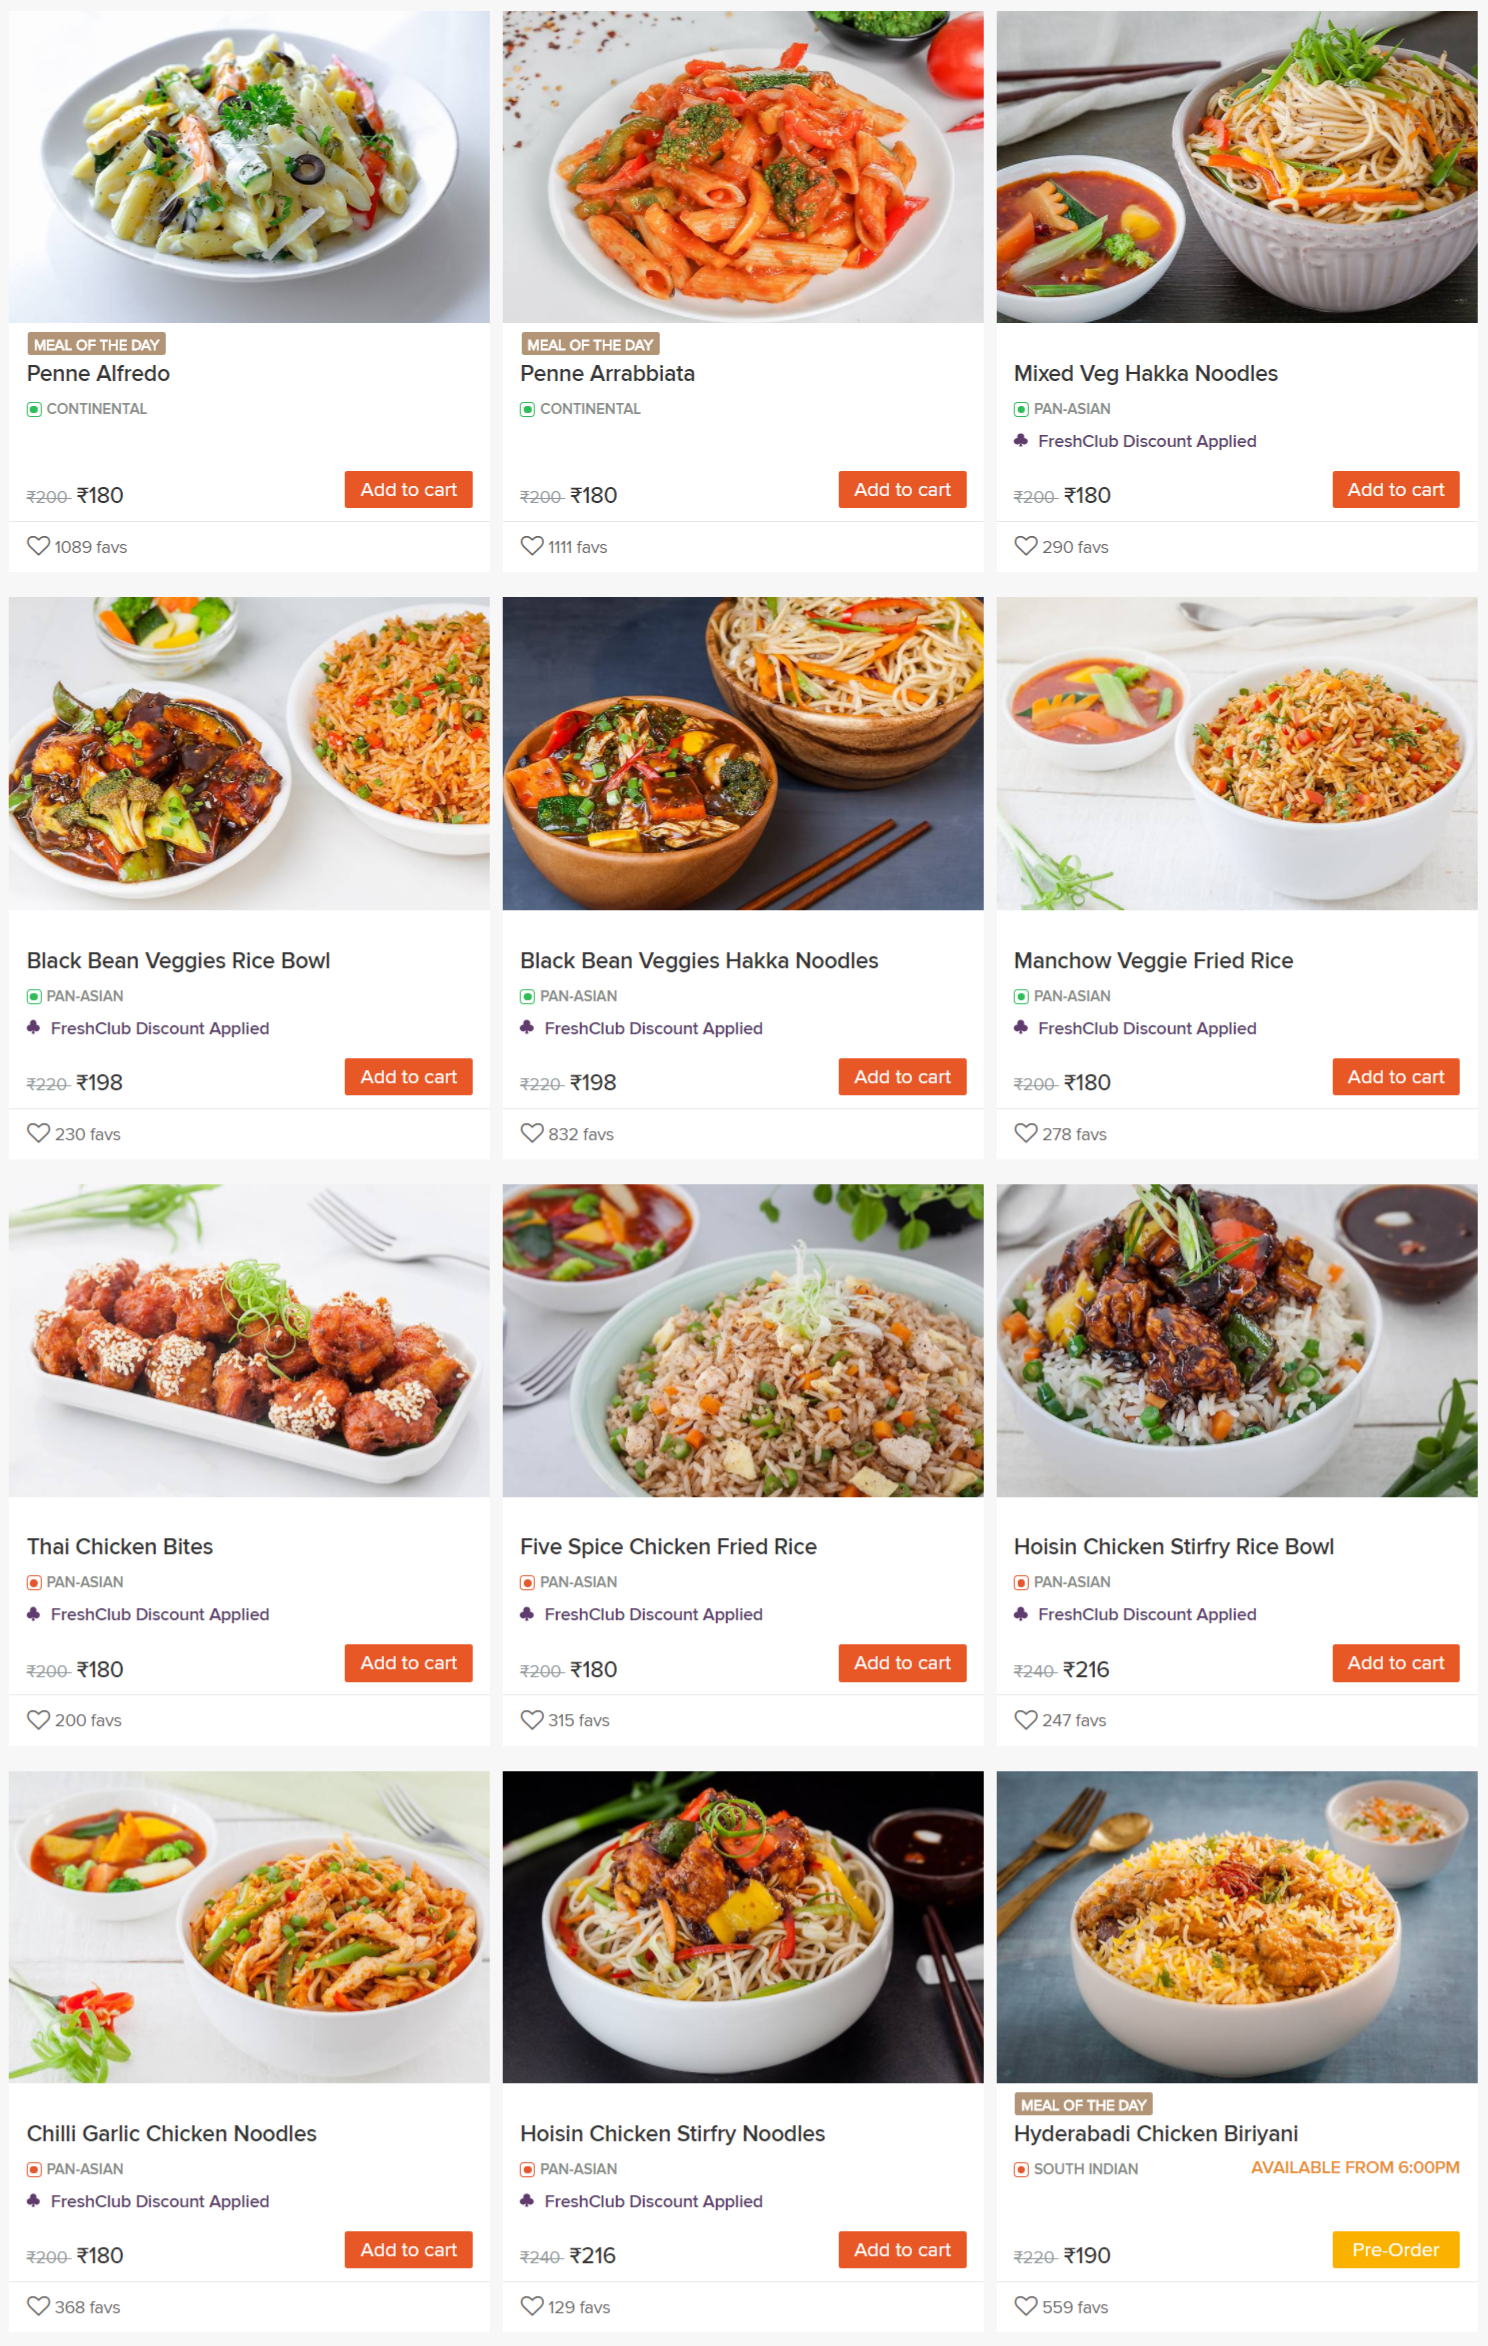The width and height of the screenshot is (1488, 2346).
Task: Heart the Black Bean Veggies Hakka Noodles
Action: pyautogui.click(x=532, y=1133)
